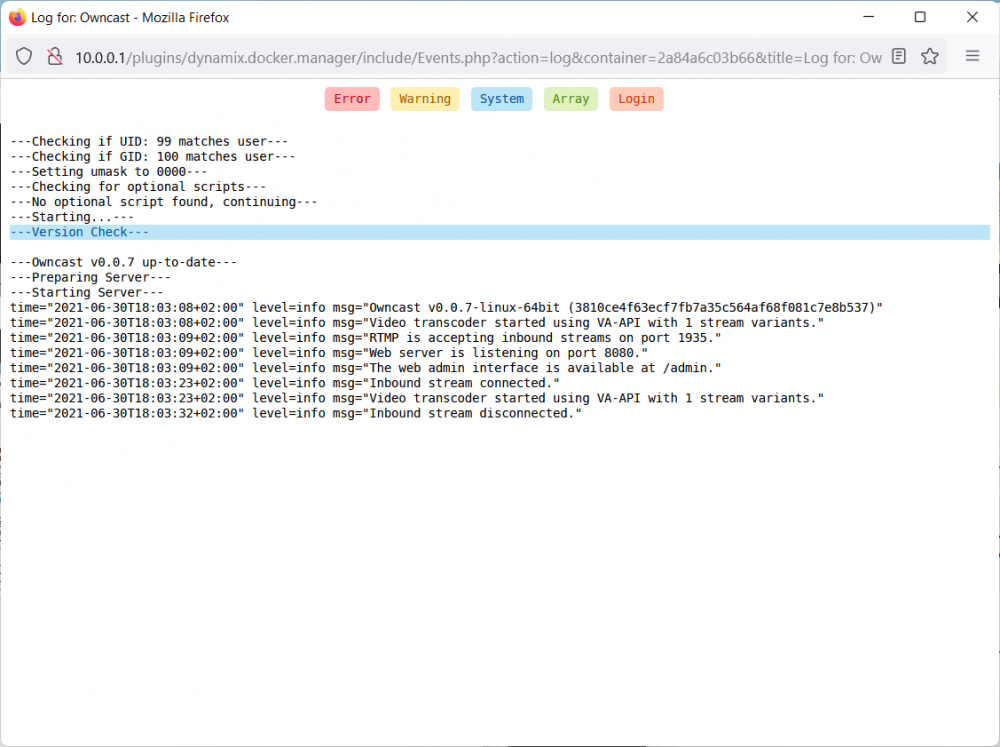1000x747 pixels.
Task: Open the Firefox hamburger menu
Action: [972, 56]
